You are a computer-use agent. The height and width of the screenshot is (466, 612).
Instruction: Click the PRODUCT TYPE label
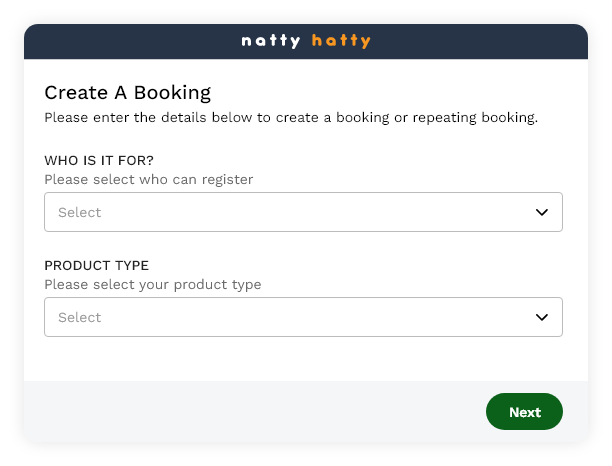(96, 265)
